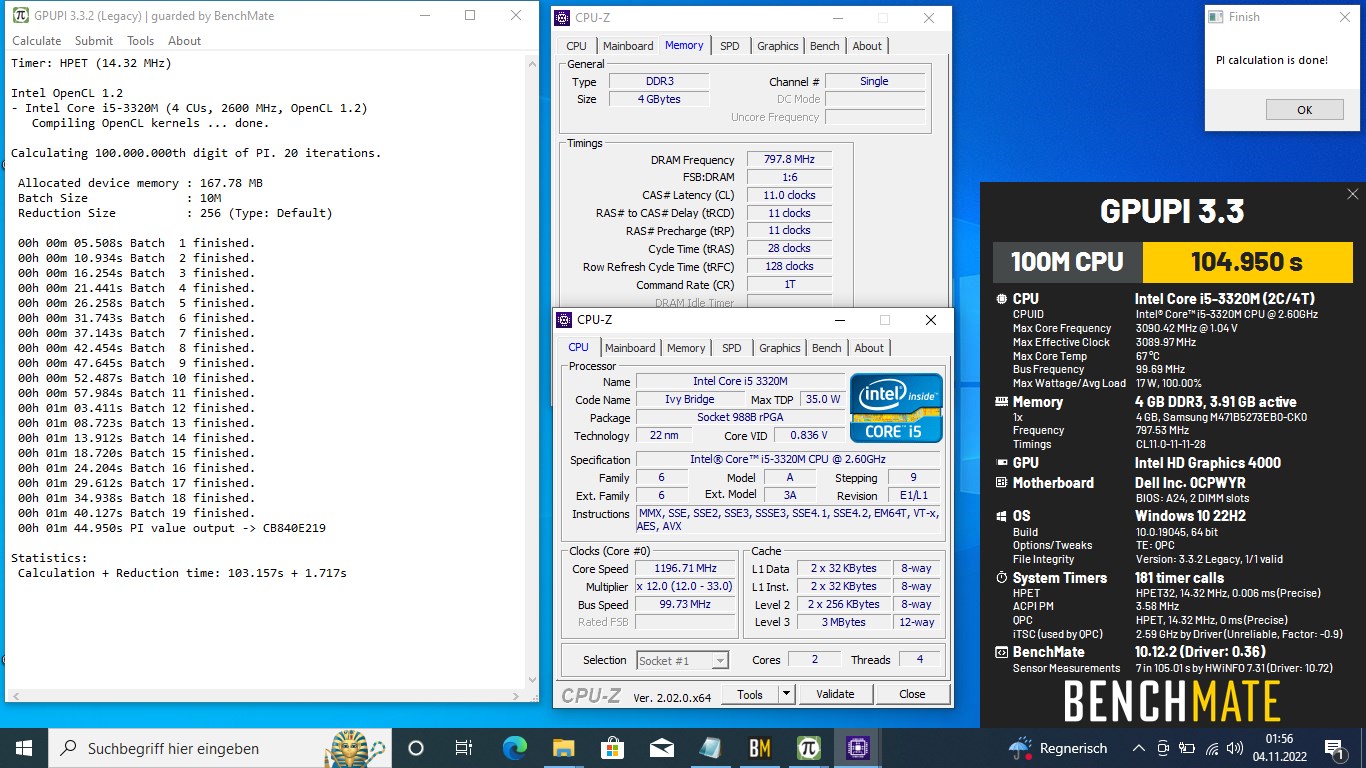
Task: Launch Microsoft Edge from the taskbar
Action: pyautogui.click(x=514, y=747)
